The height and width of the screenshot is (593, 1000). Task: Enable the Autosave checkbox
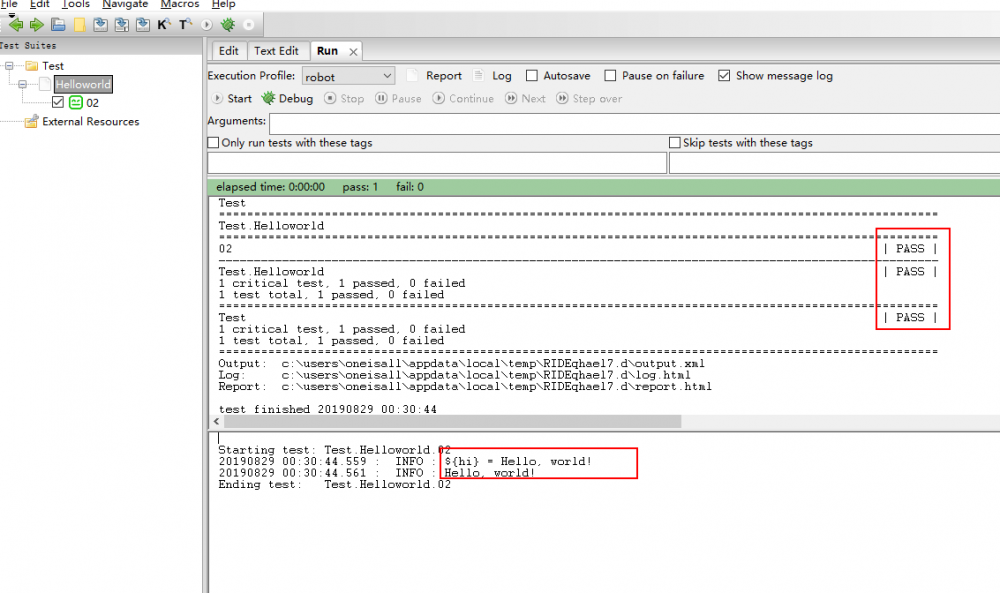532,75
